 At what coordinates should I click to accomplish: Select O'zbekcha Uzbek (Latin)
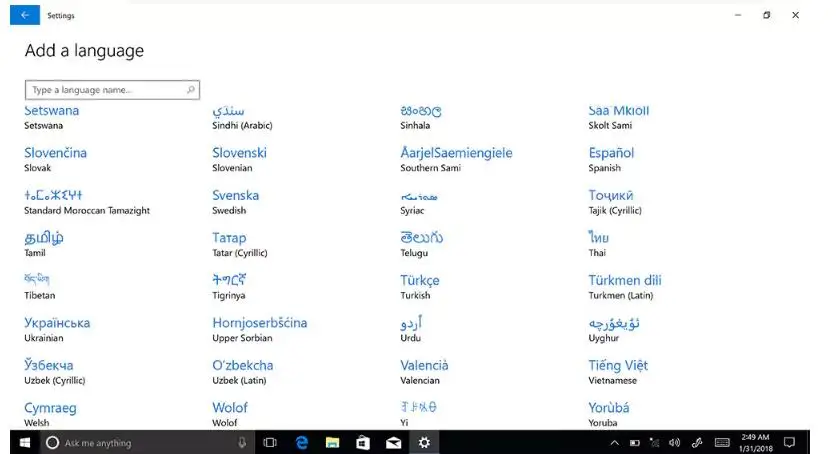[243, 372]
